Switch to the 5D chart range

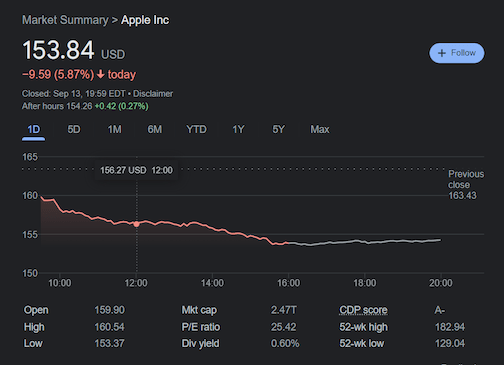coord(74,129)
